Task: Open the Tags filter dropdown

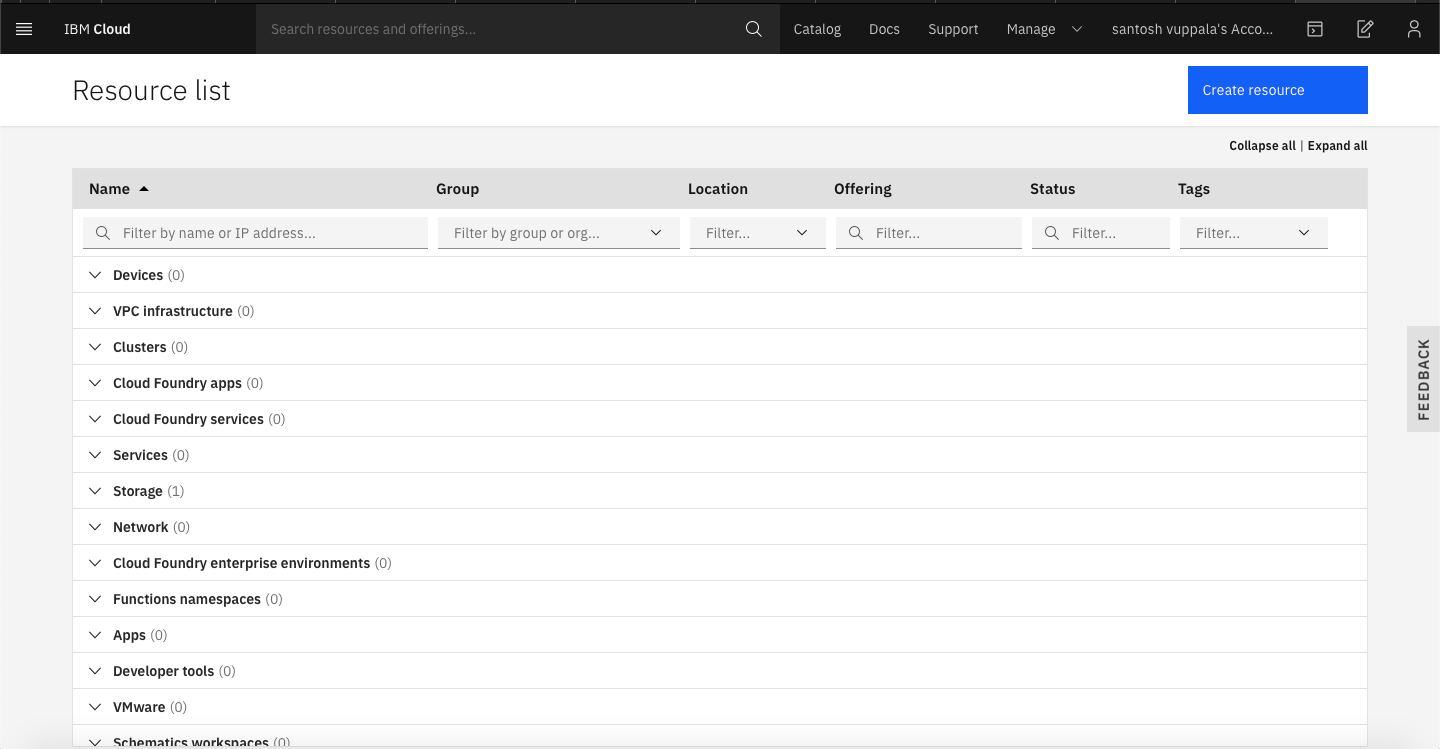Action: click(1254, 233)
